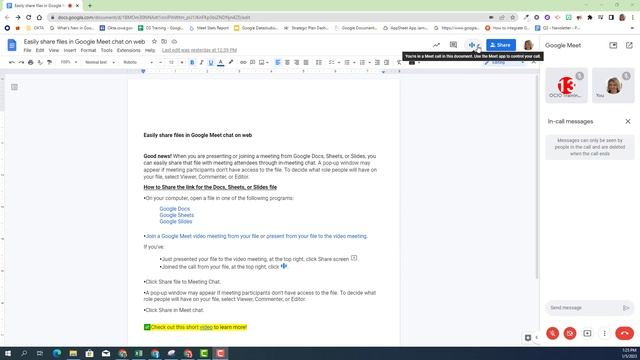The width and height of the screenshot is (640, 360).
Task: Increase font size with plus button
Action: pyautogui.click(x=182, y=62)
